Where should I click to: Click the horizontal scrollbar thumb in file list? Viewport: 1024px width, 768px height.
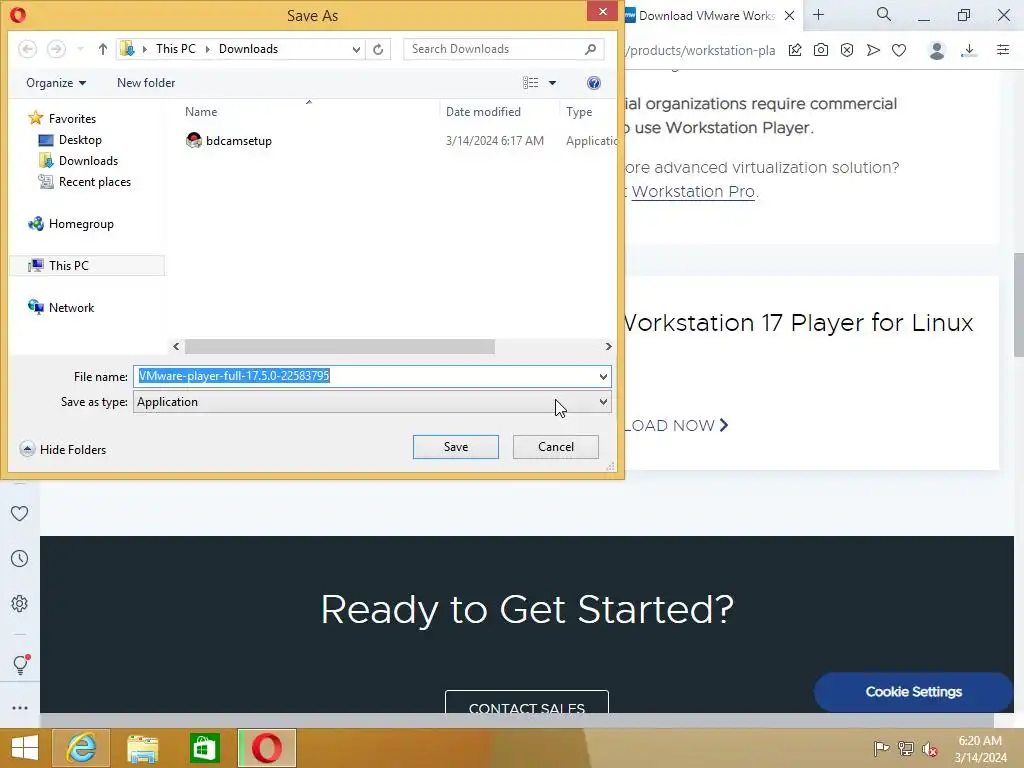point(340,347)
